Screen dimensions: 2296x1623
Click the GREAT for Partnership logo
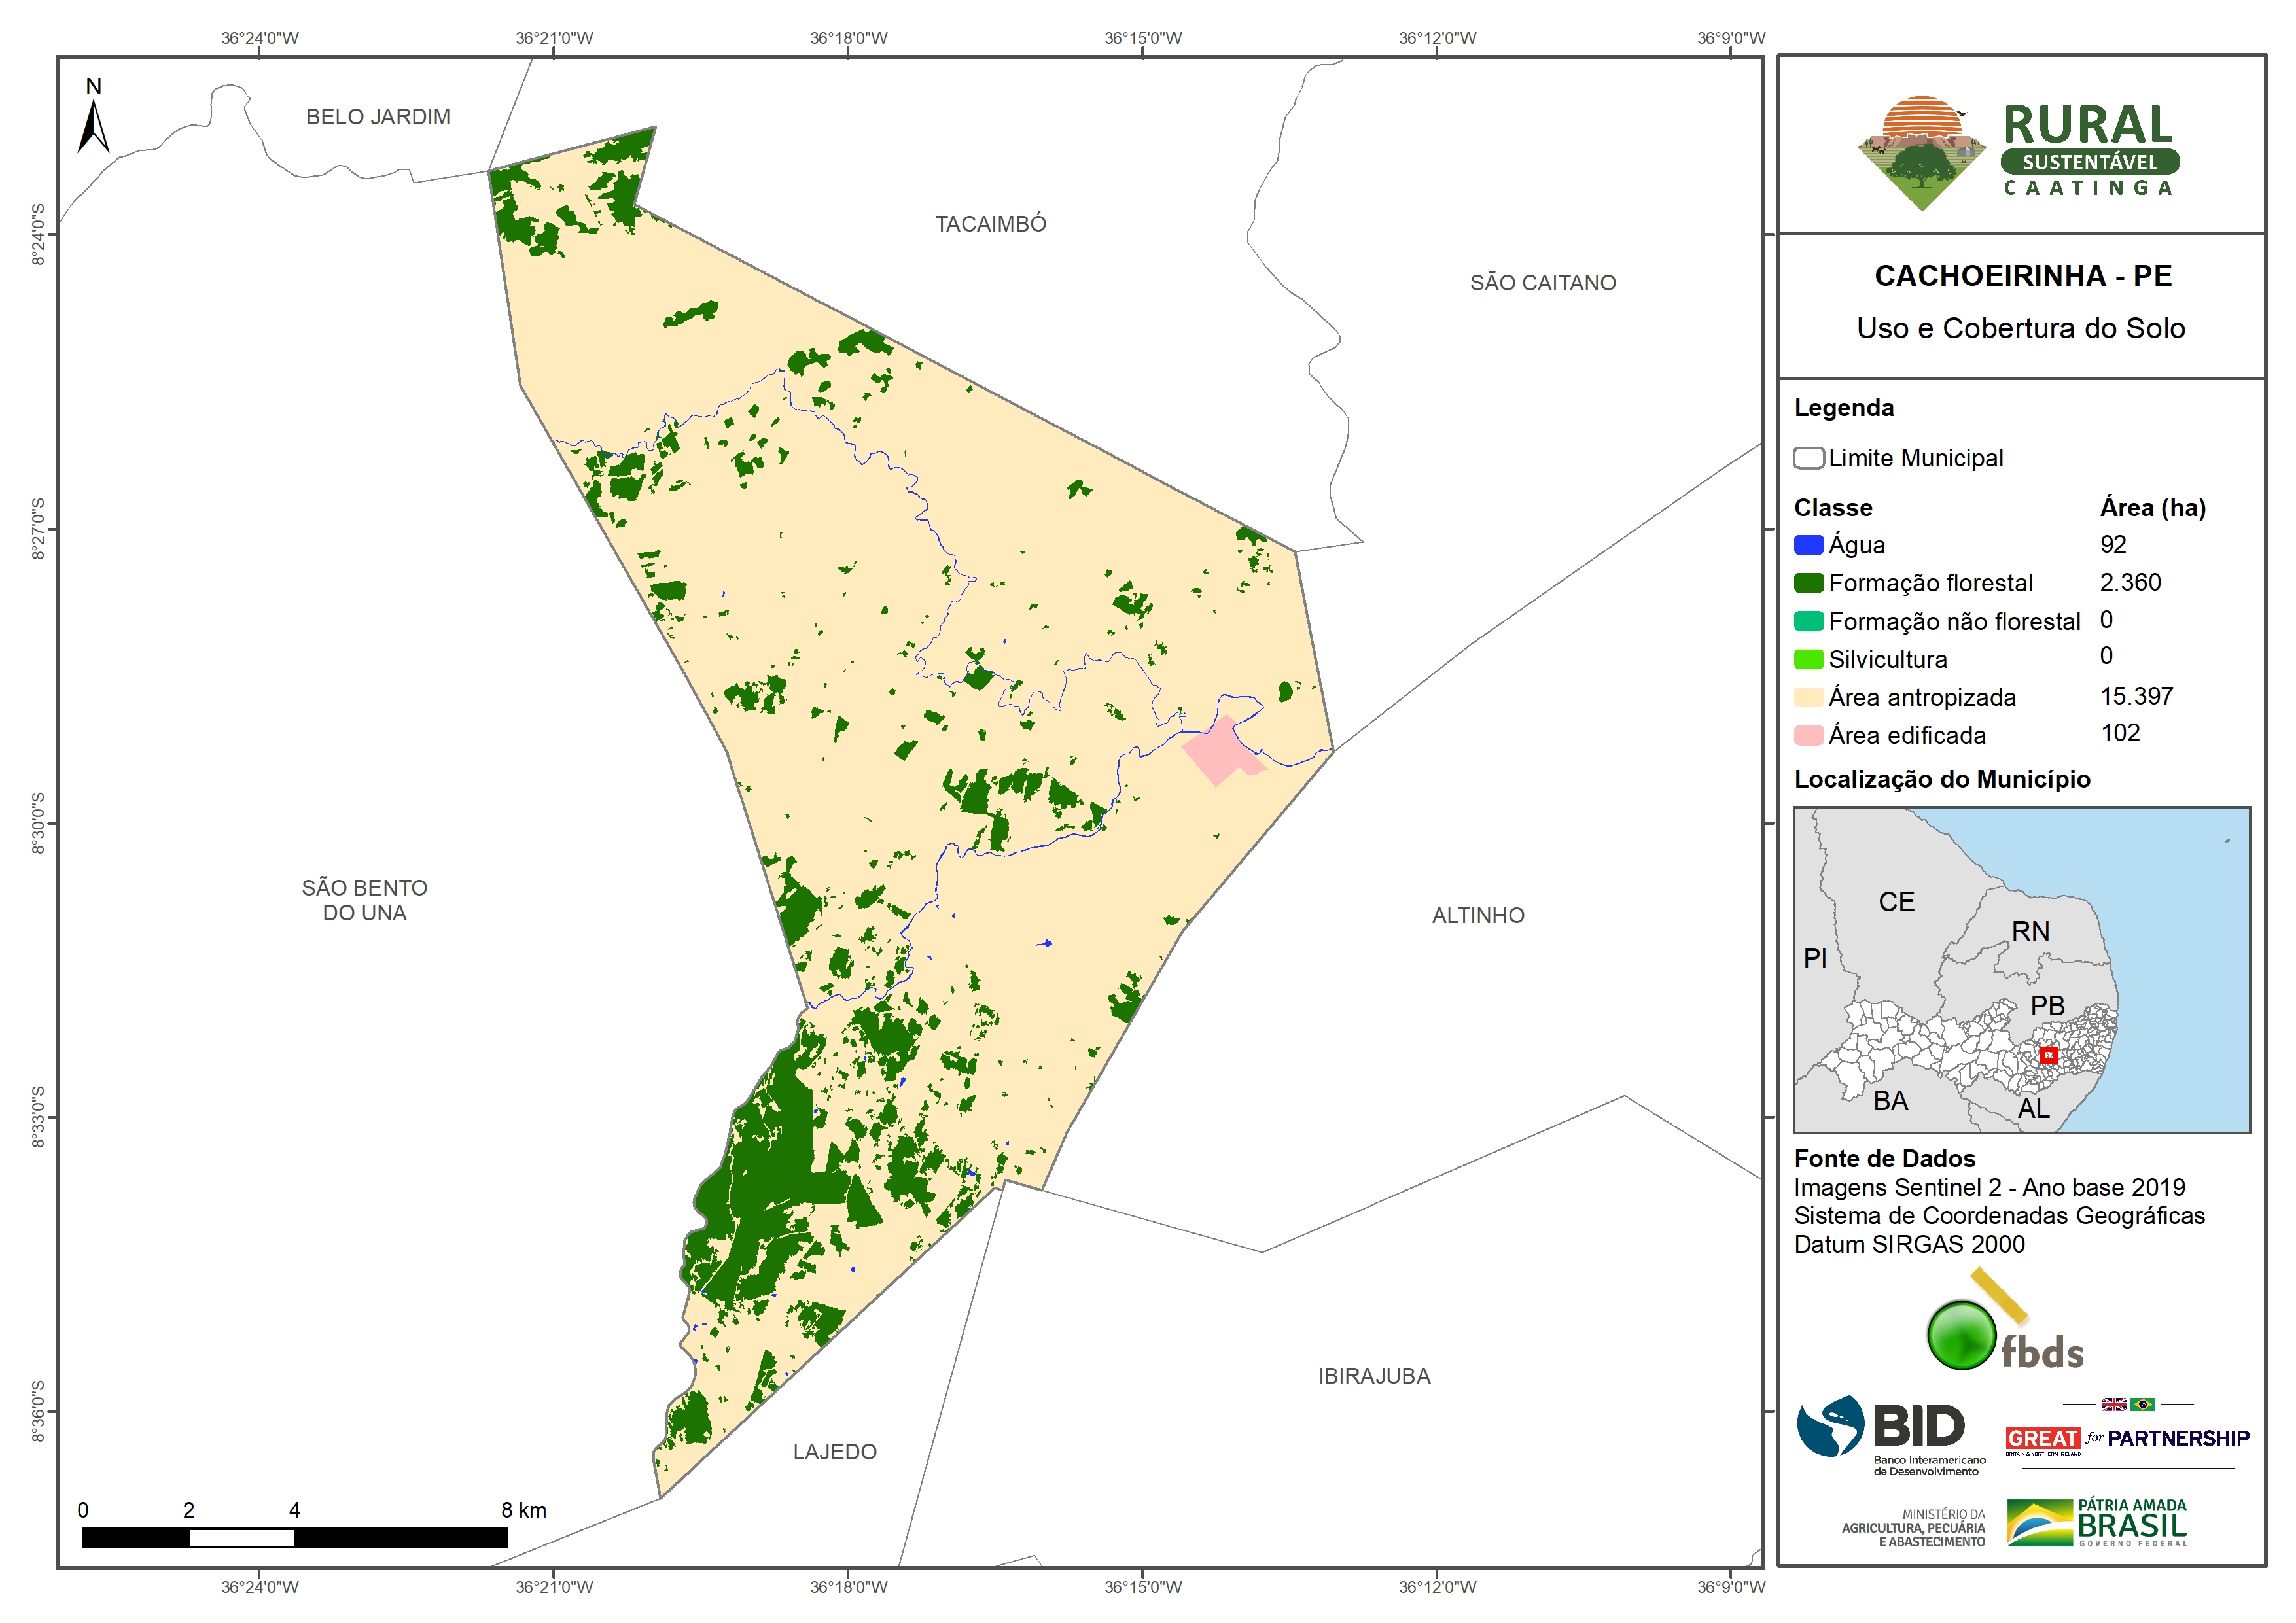pos(2127,1438)
